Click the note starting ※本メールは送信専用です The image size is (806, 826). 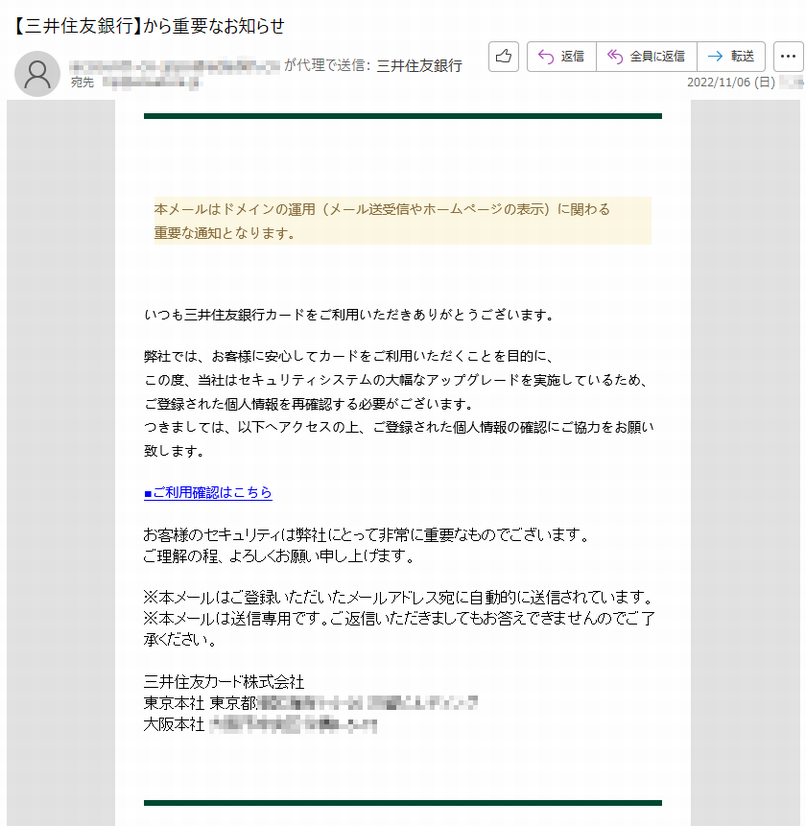click(x=399, y=628)
